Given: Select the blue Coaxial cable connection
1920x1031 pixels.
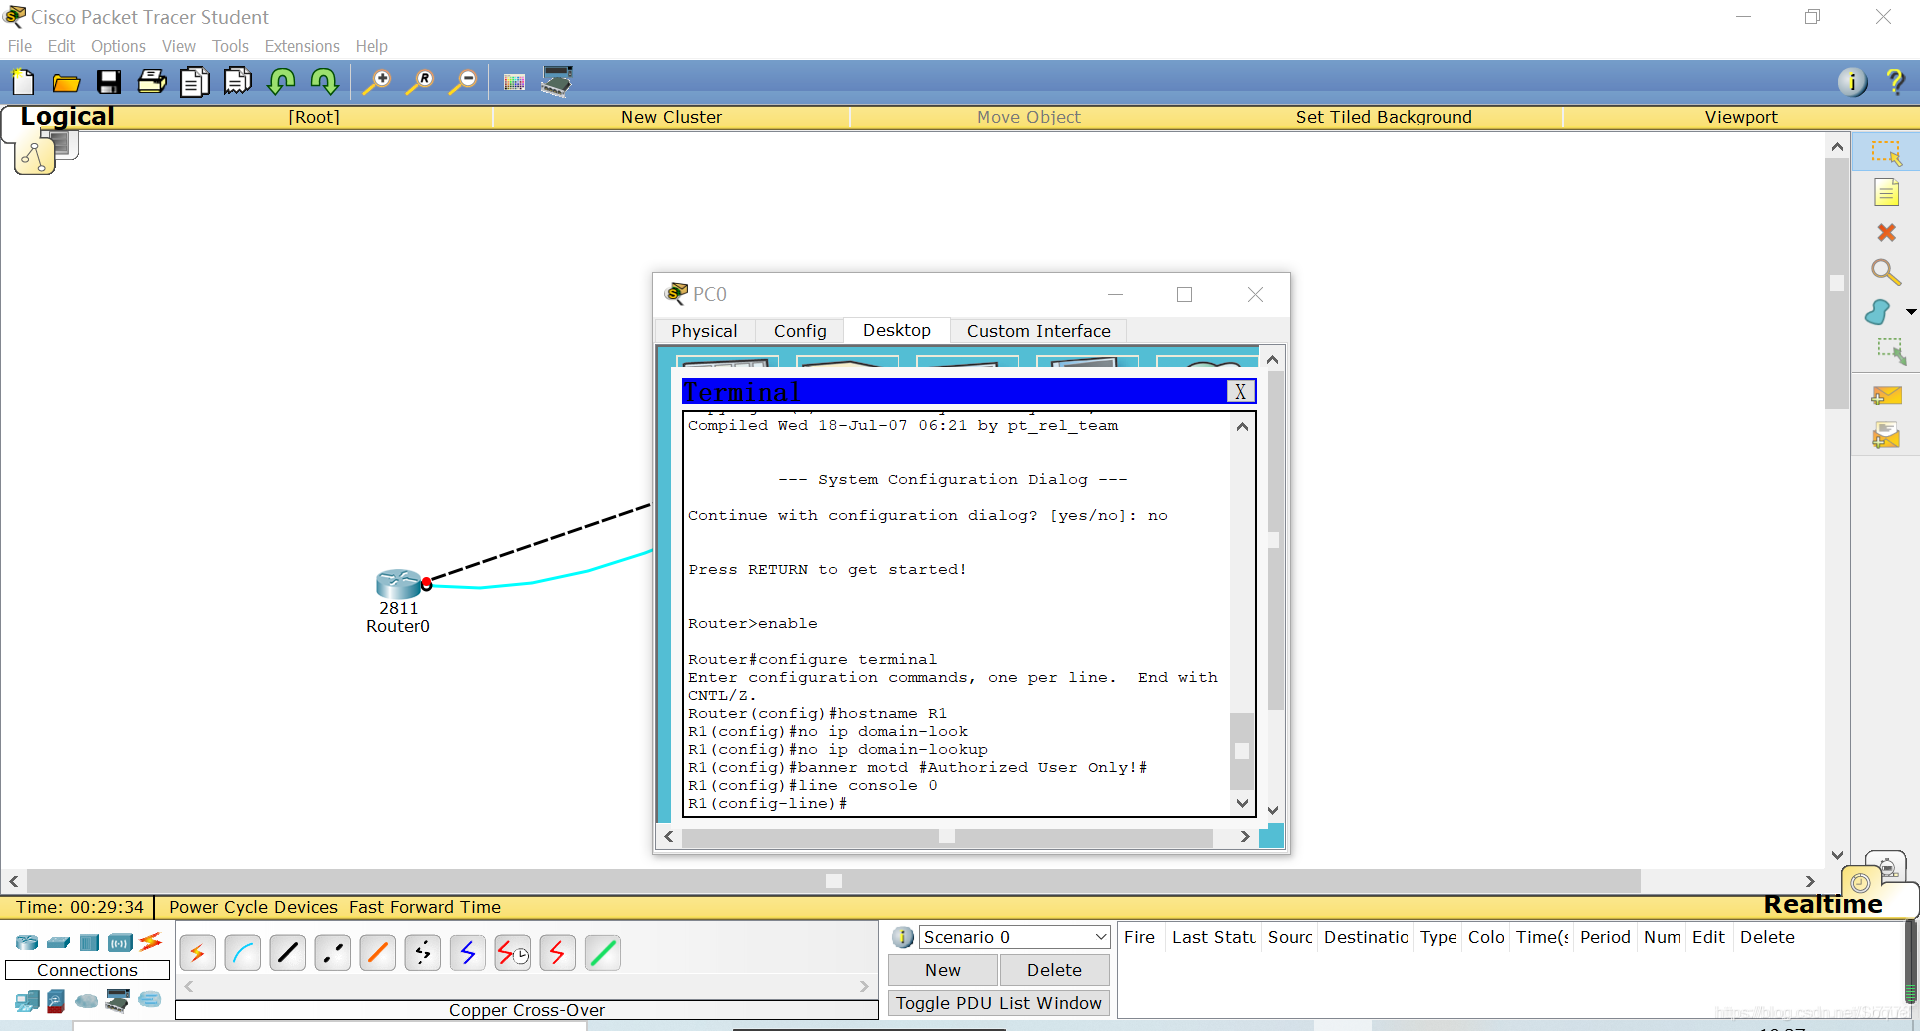Looking at the screenshot, I should coord(468,953).
